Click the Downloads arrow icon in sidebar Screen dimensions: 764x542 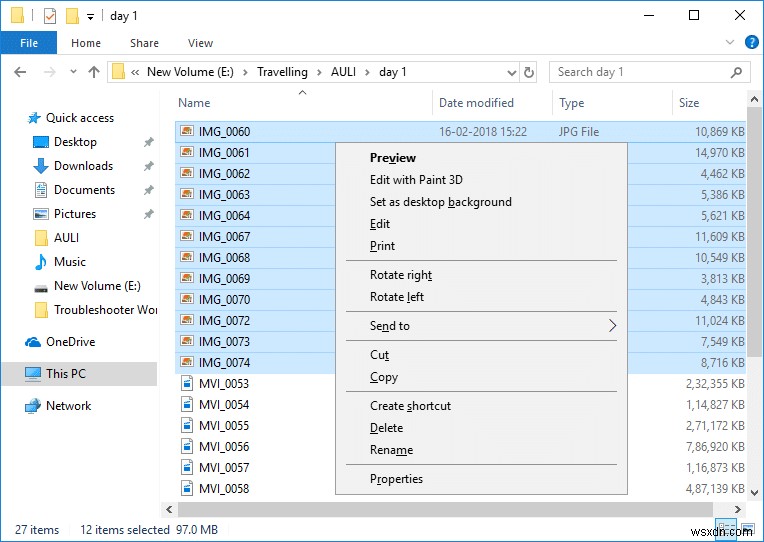(41, 166)
